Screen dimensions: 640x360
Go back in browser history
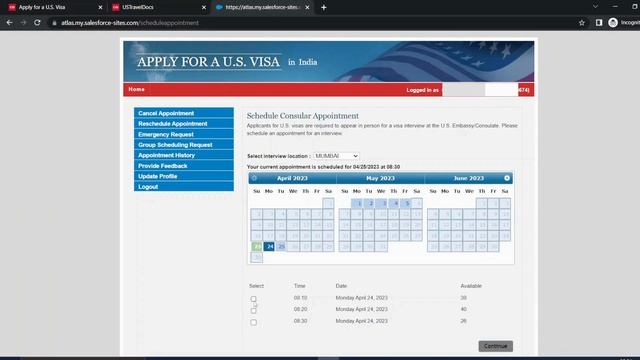pyautogui.click(x=9, y=23)
